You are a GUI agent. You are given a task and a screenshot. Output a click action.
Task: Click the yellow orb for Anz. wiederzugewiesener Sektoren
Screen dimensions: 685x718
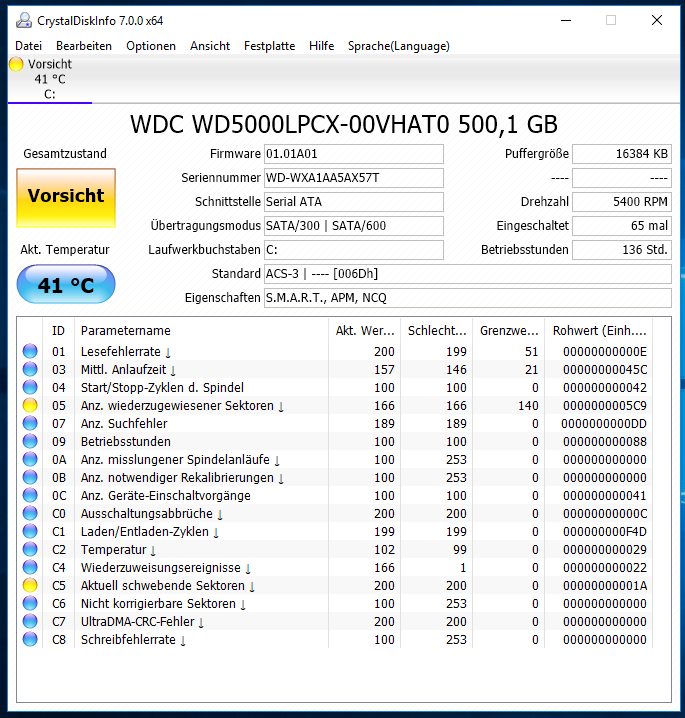point(30,405)
